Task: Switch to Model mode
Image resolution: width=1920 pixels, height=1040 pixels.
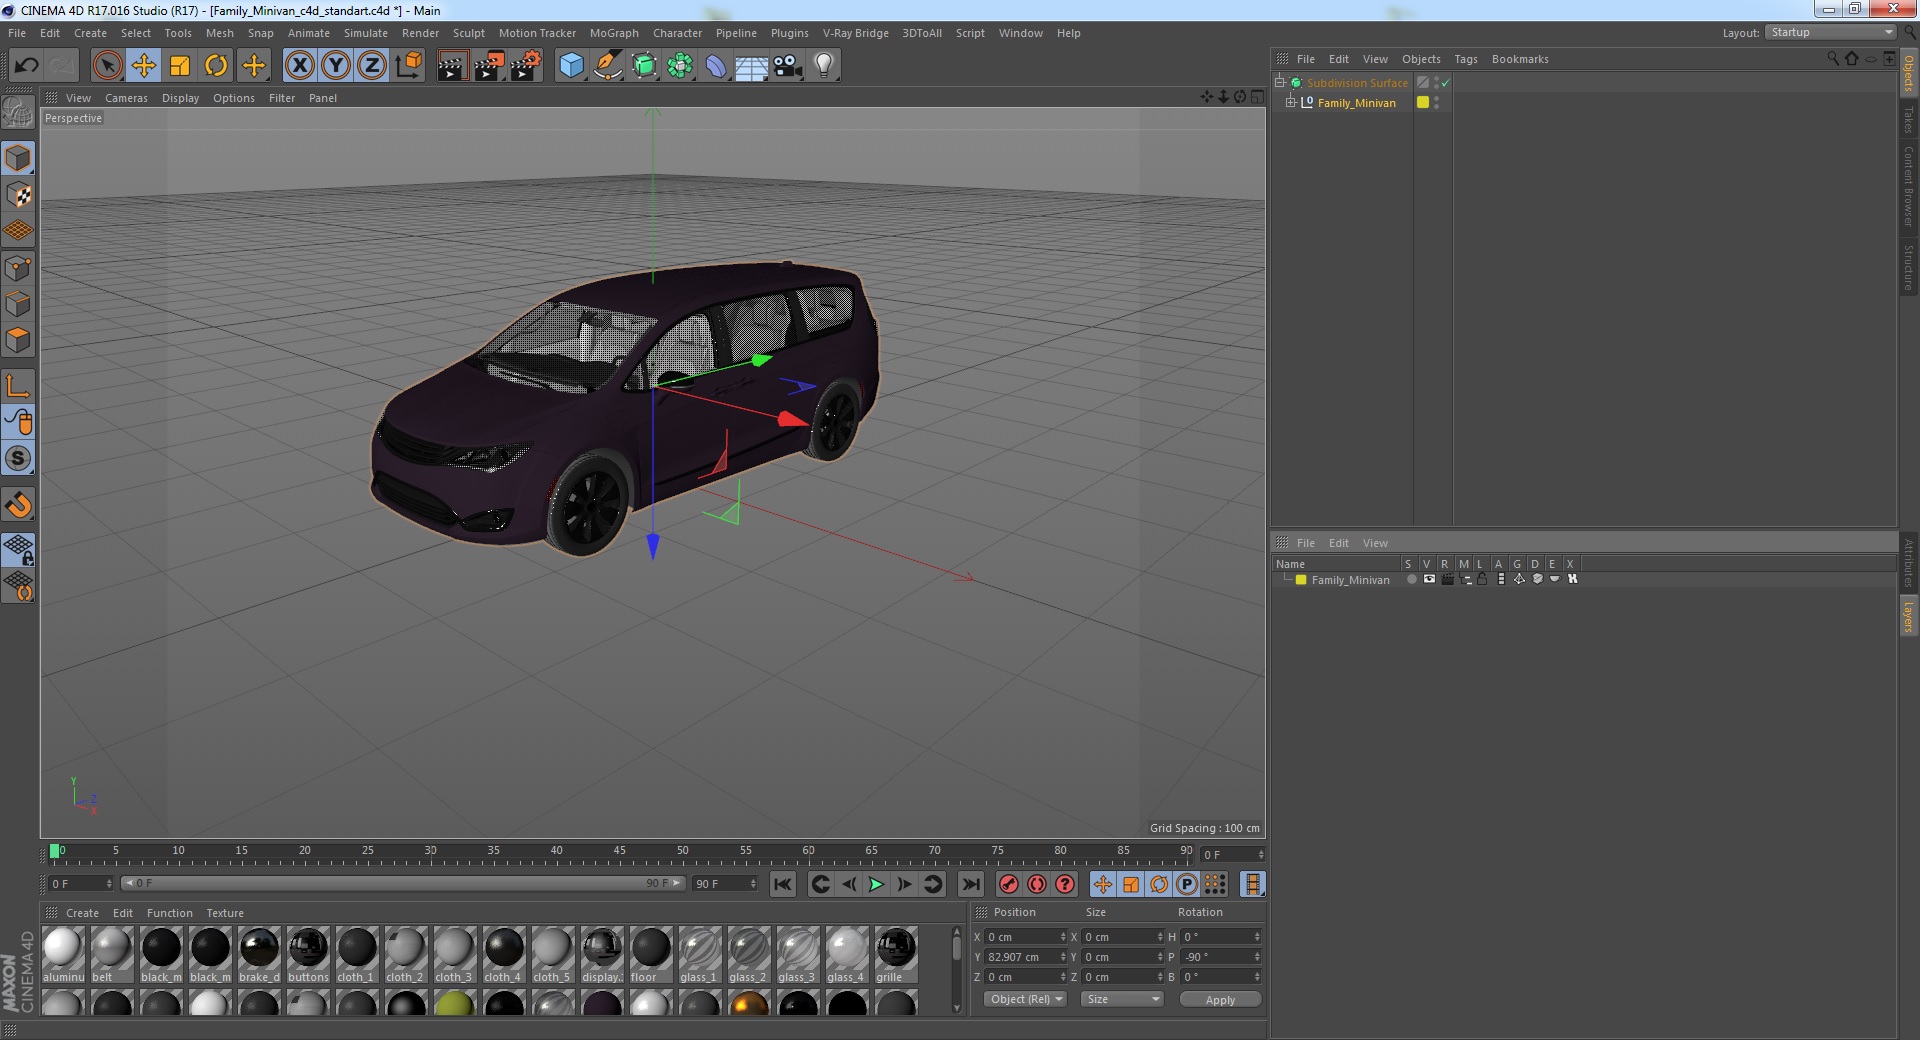Action: [18, 158]
